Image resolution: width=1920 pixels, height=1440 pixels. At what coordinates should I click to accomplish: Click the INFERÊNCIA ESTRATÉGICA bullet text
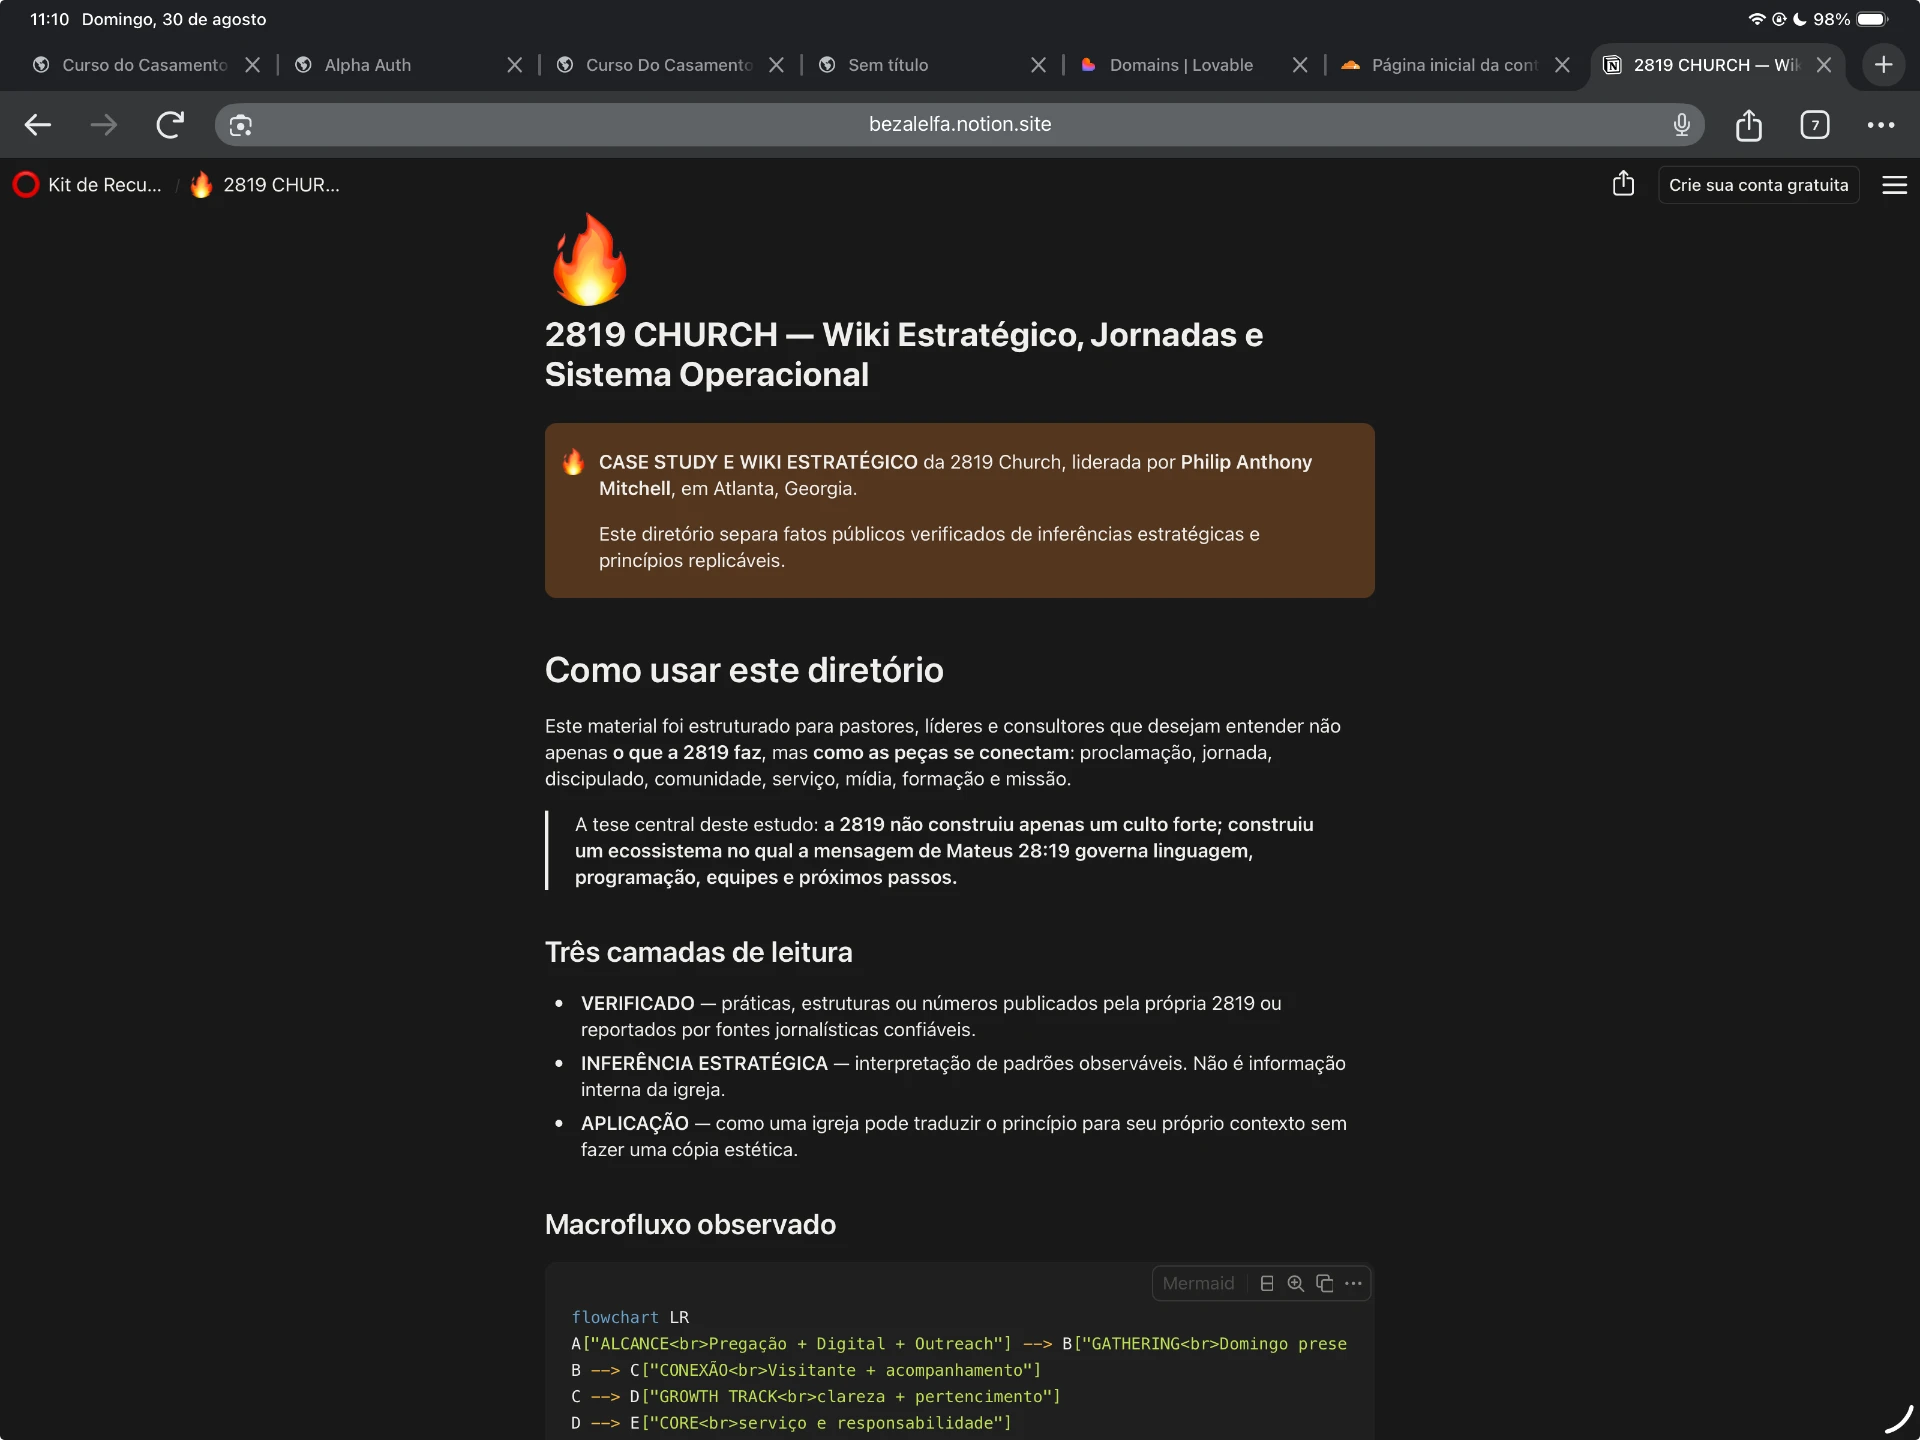click(x=963, y=1076)
